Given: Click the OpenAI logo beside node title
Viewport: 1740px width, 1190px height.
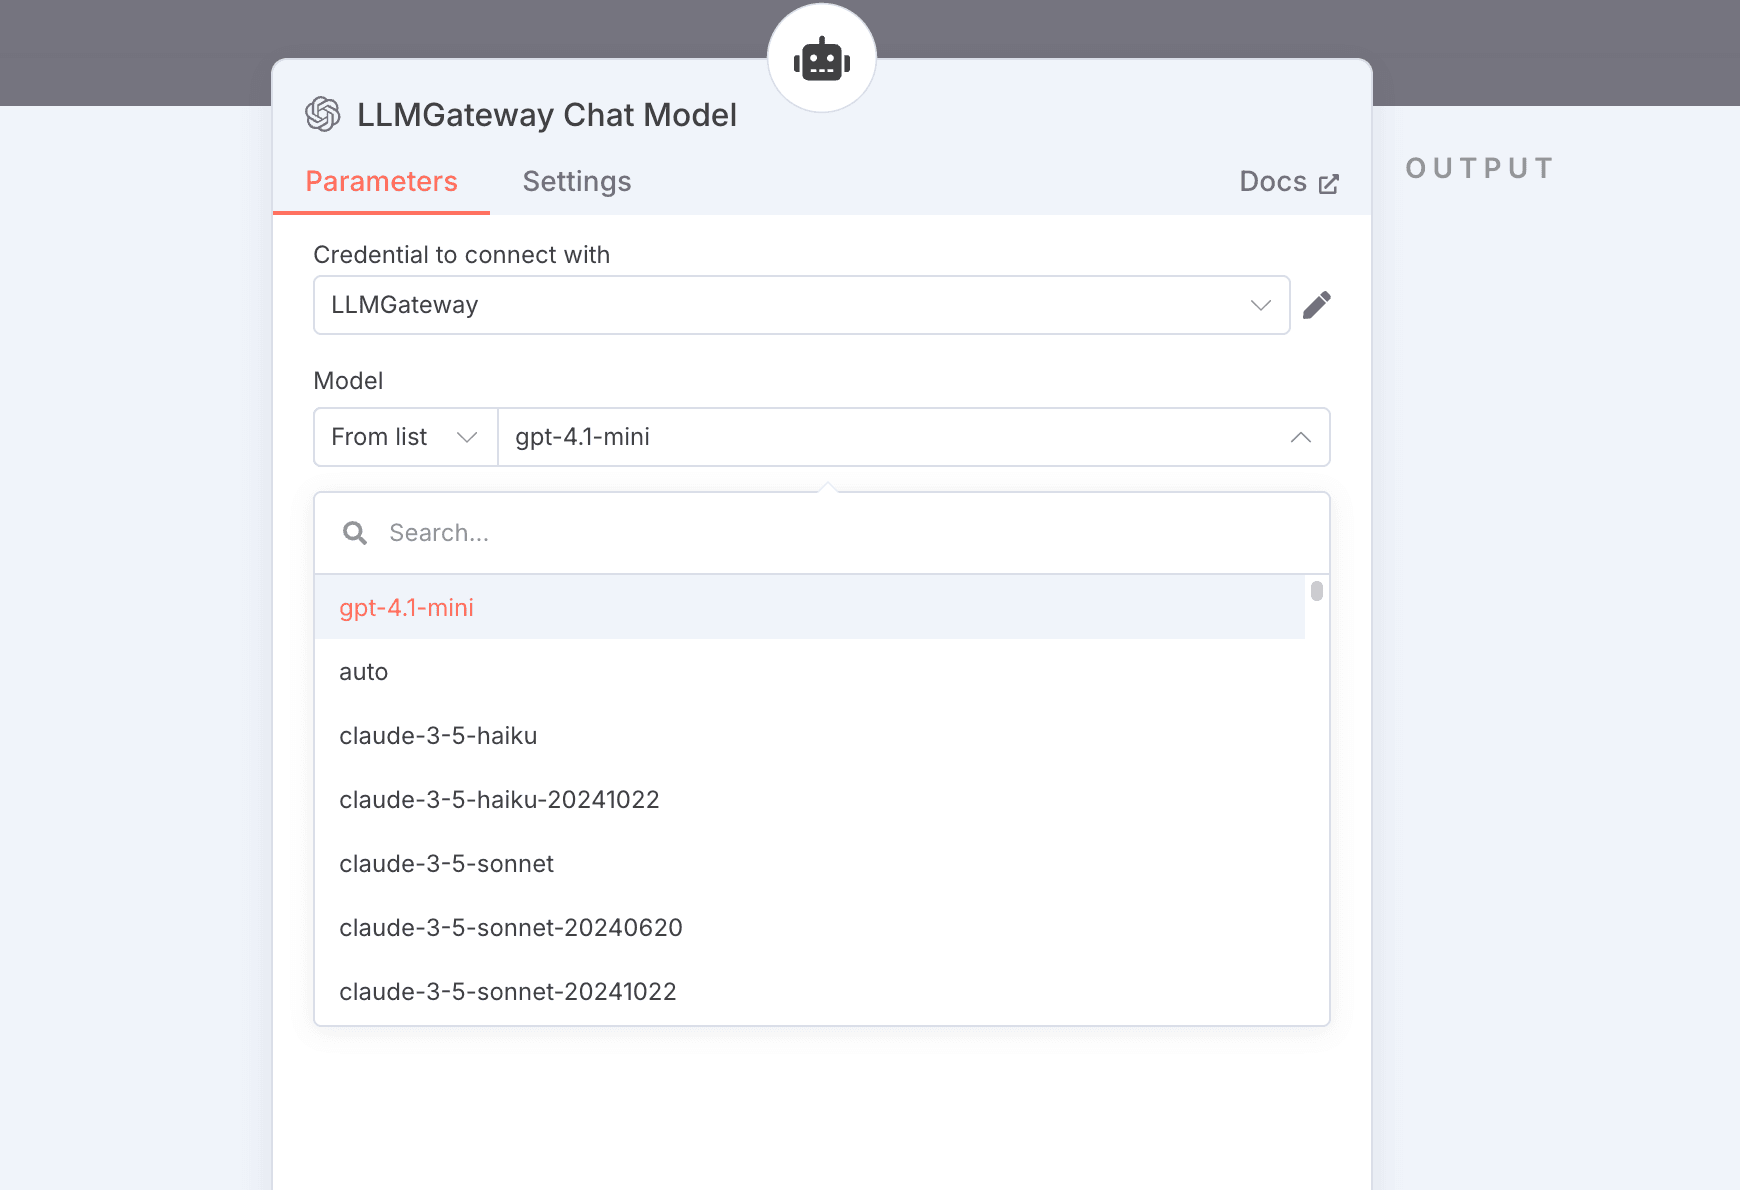Looking at the screenshot, I should point(323,115).
